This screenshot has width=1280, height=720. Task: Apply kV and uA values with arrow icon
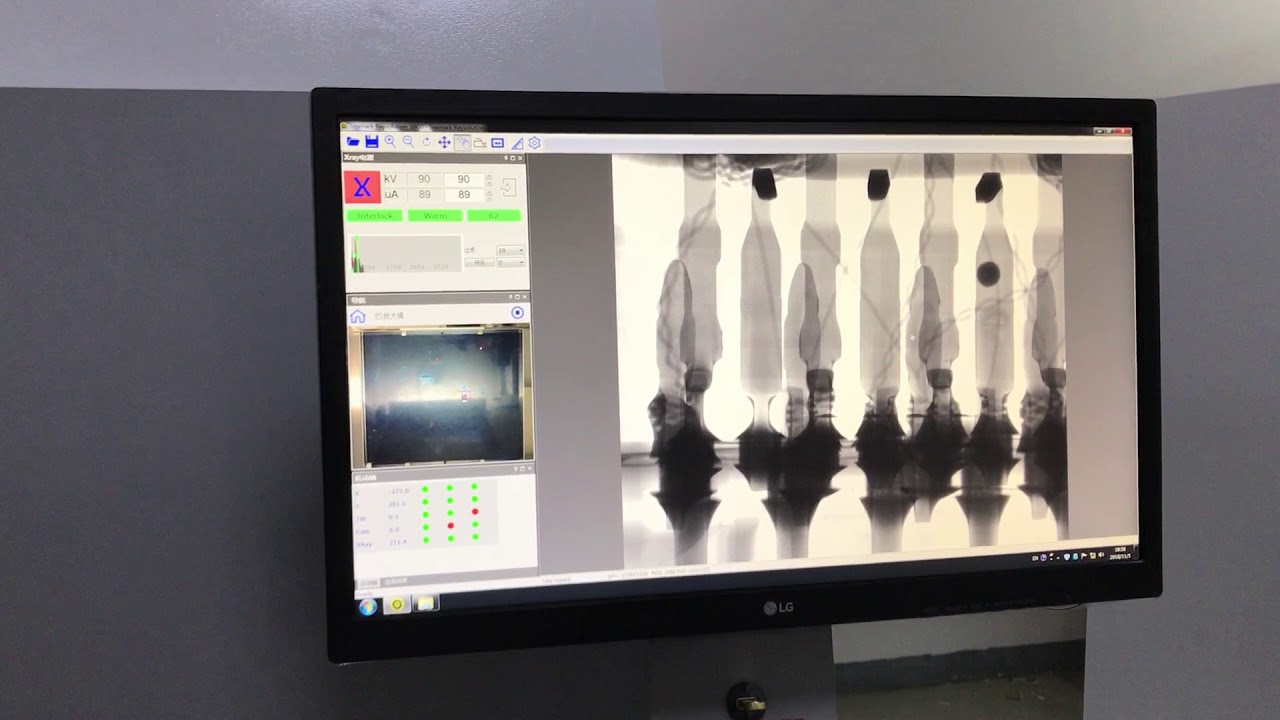(x=509, y=187)
